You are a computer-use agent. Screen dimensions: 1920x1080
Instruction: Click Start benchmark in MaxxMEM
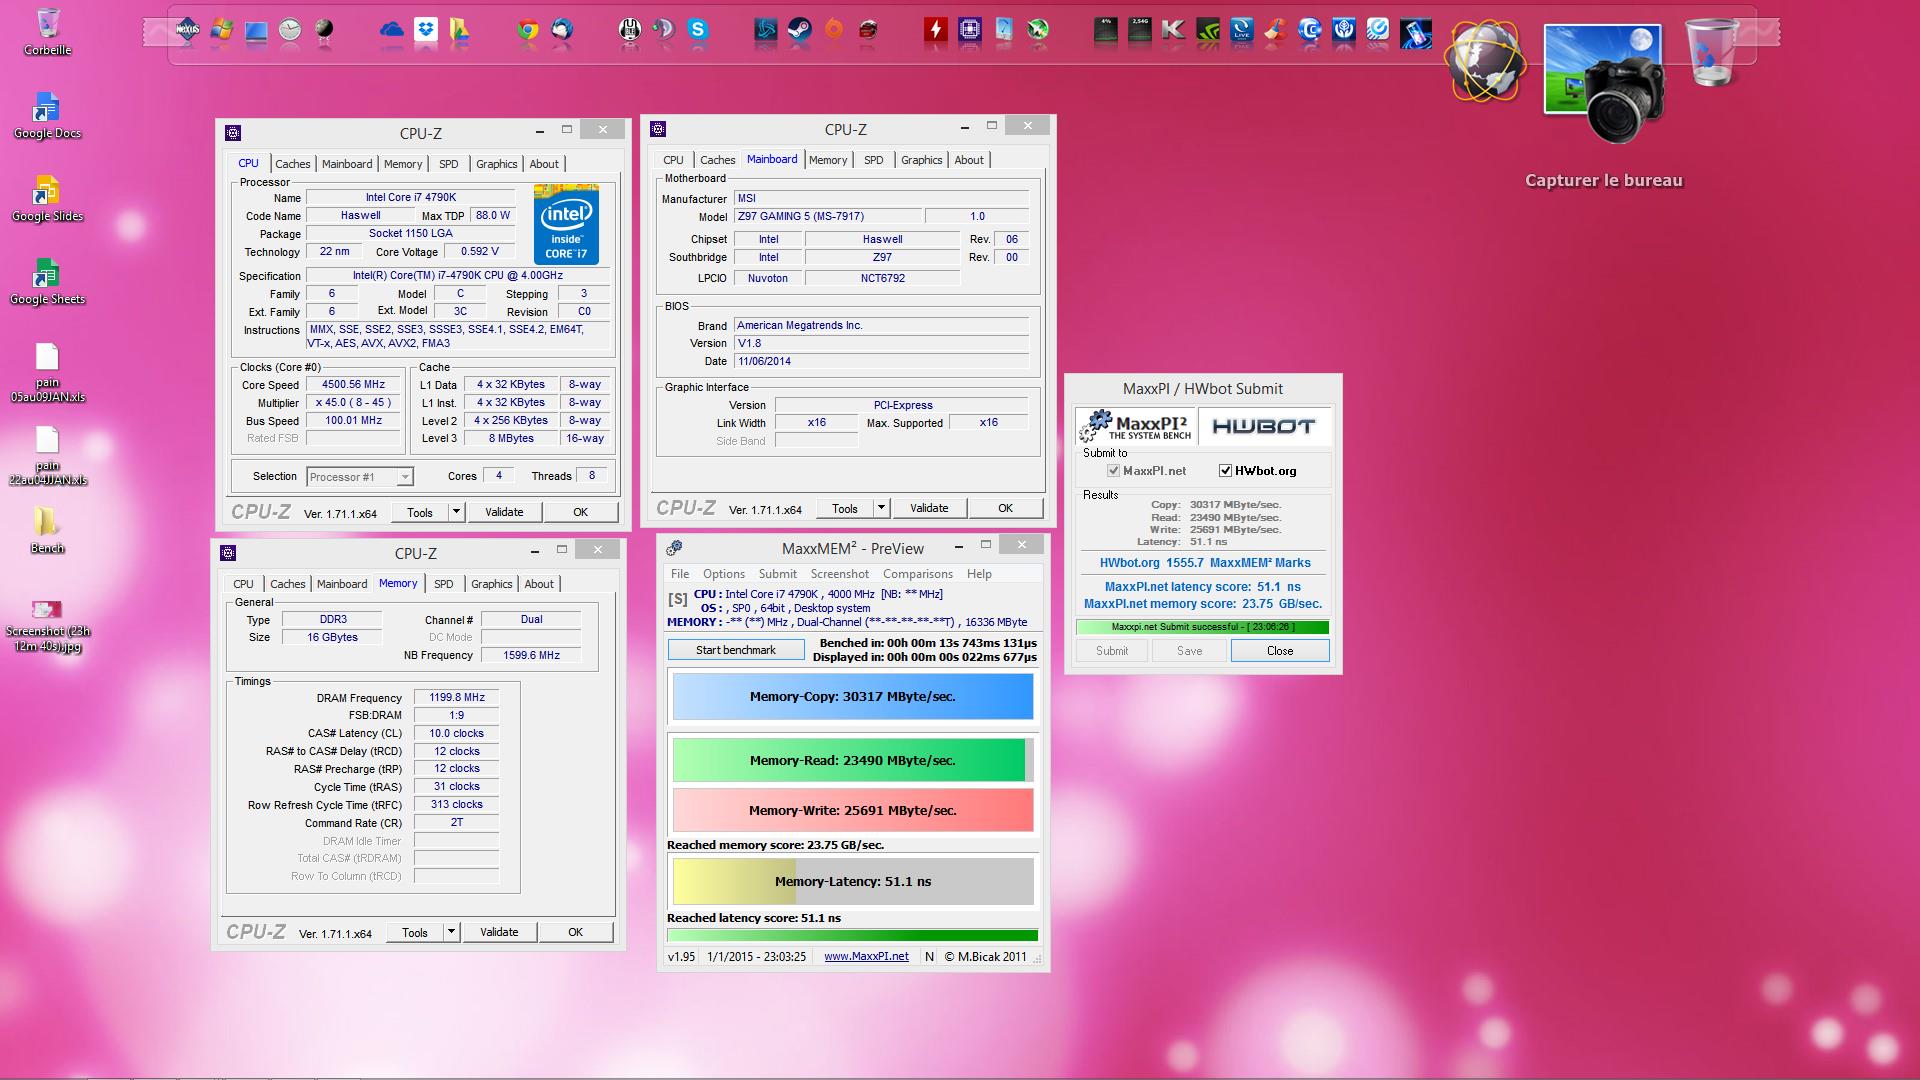point(736,650)
